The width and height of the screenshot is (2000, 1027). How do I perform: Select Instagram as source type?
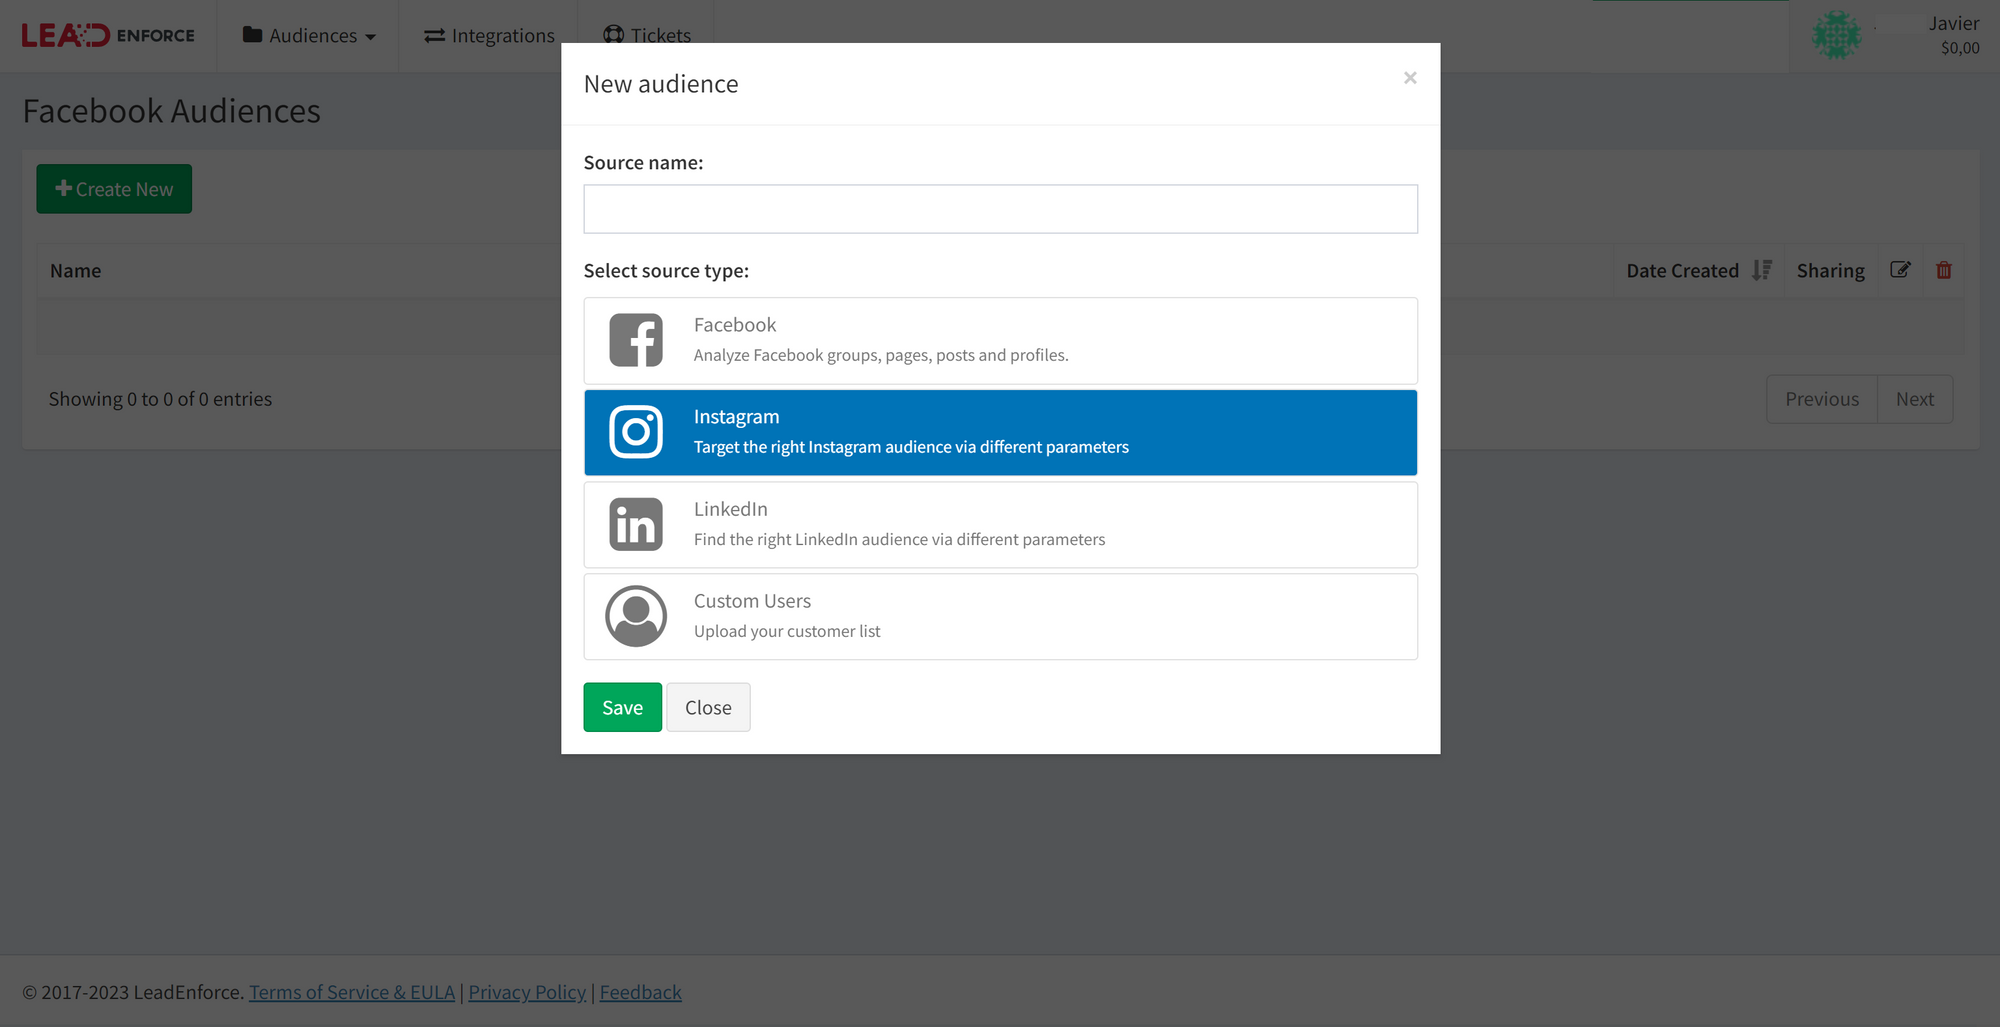[1000, 433]
